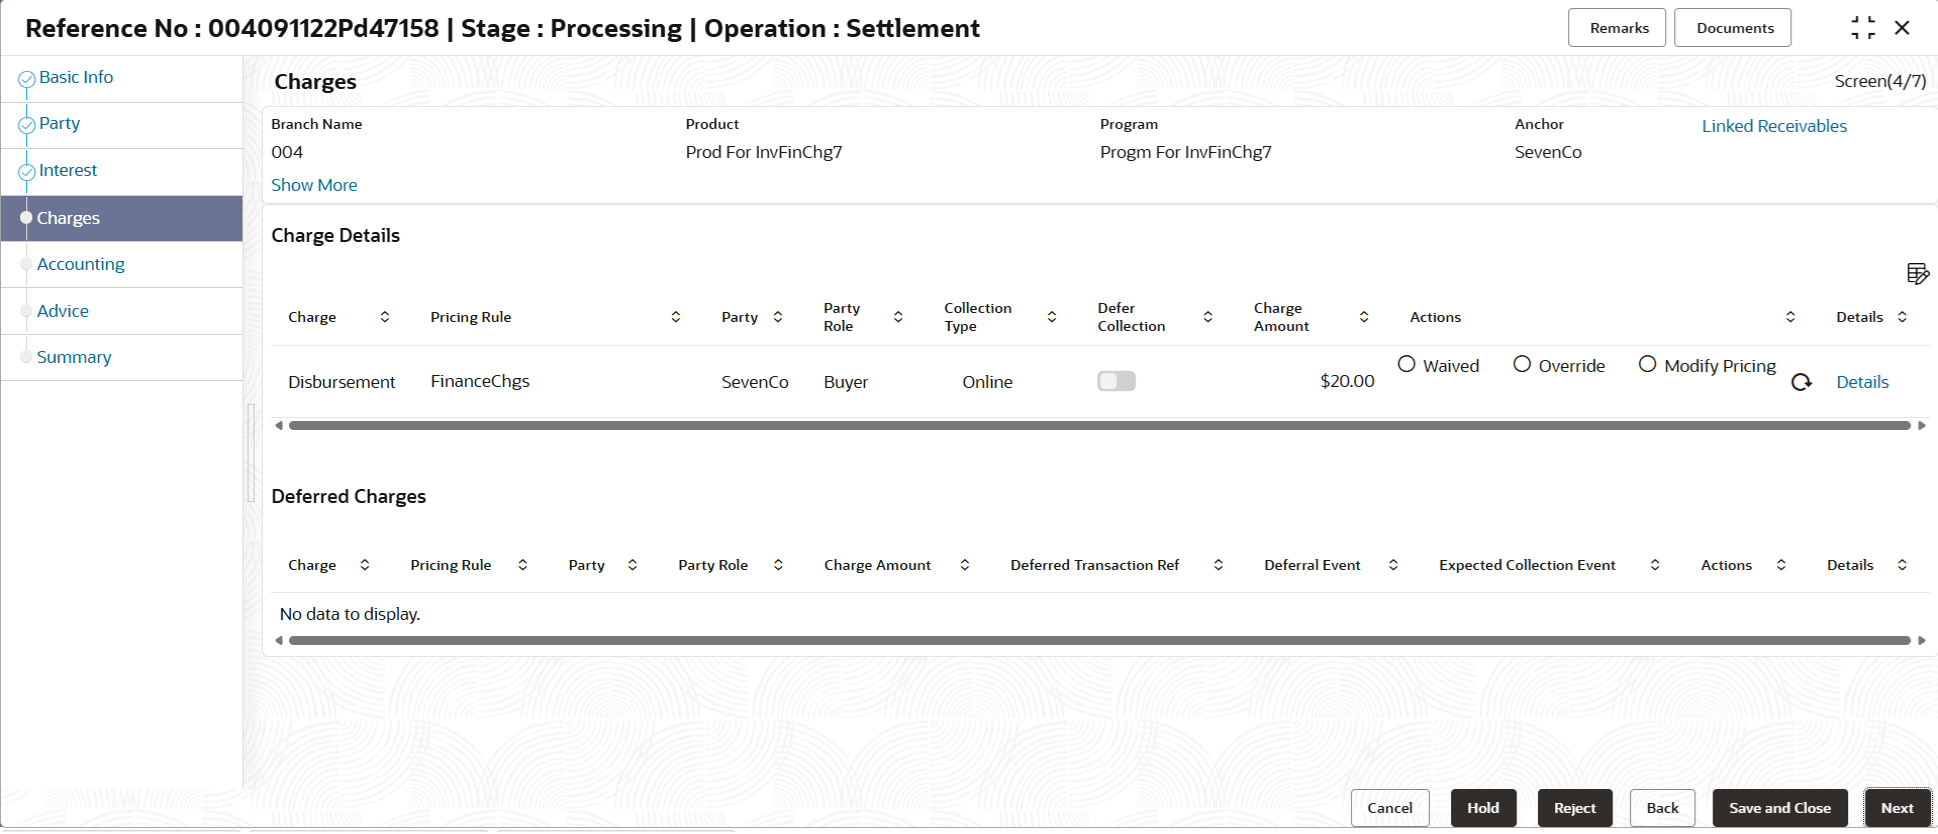Screen dimensions: 1938x834
Task: Toggle the Defer Collection switch
Action: click(1116, 381)
